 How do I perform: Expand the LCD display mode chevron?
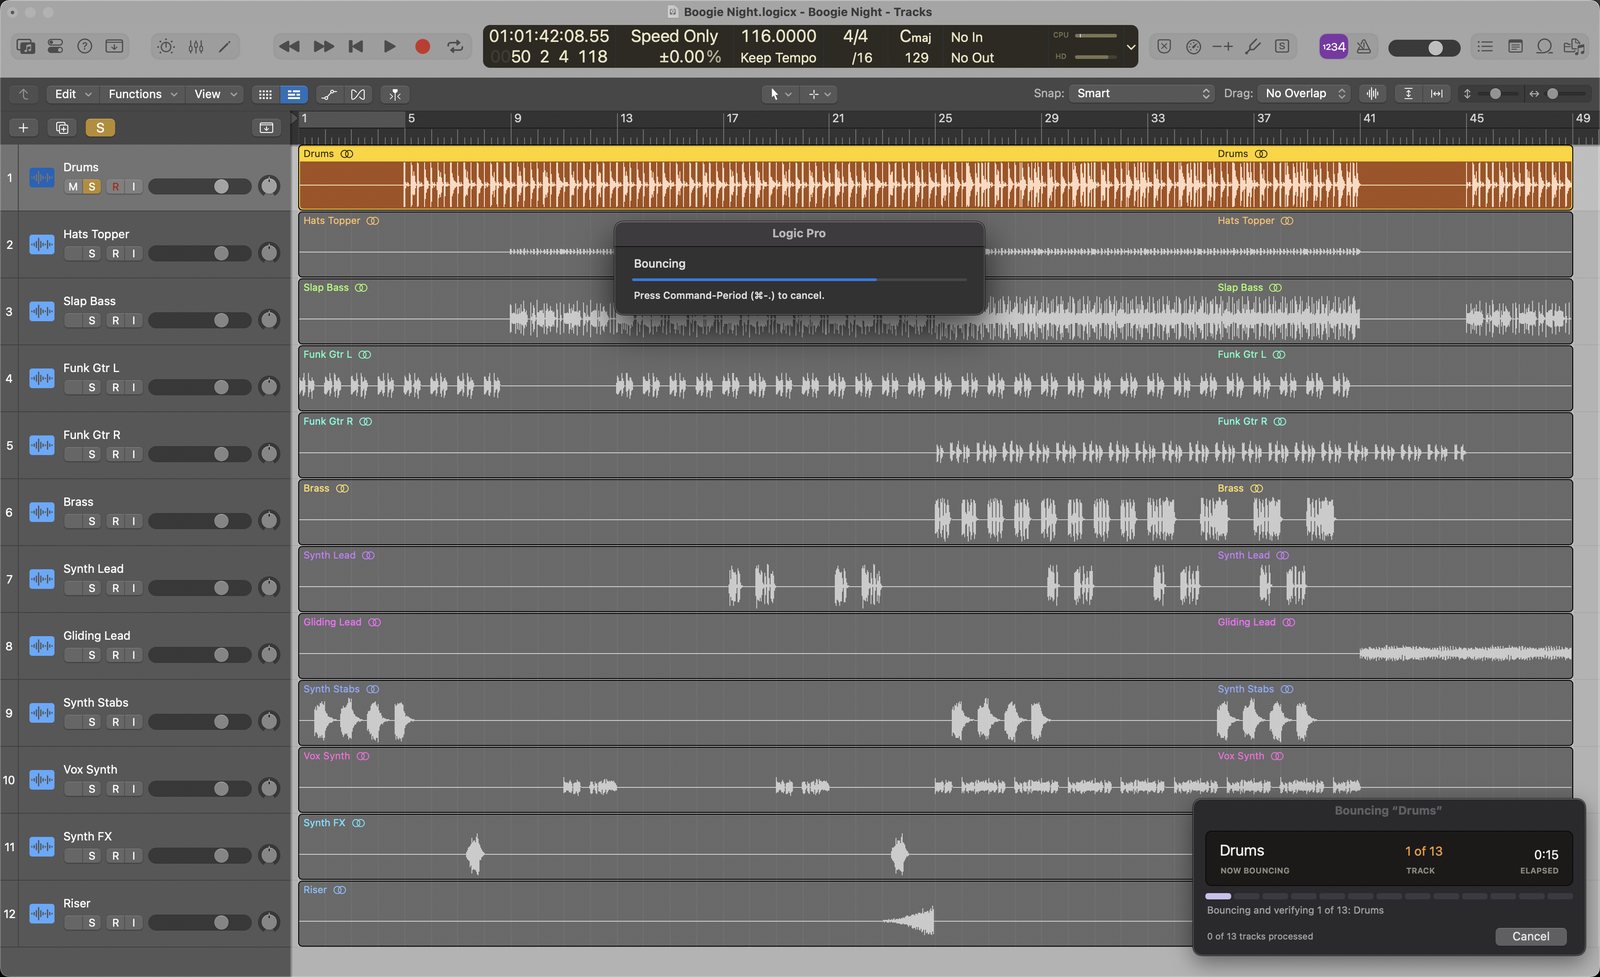1131,46
